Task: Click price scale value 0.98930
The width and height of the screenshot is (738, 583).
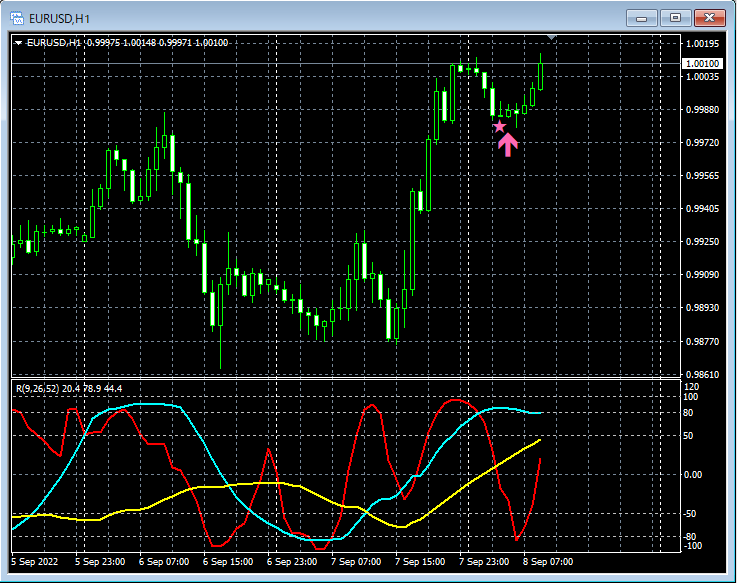Action: (x=703, y=307)
